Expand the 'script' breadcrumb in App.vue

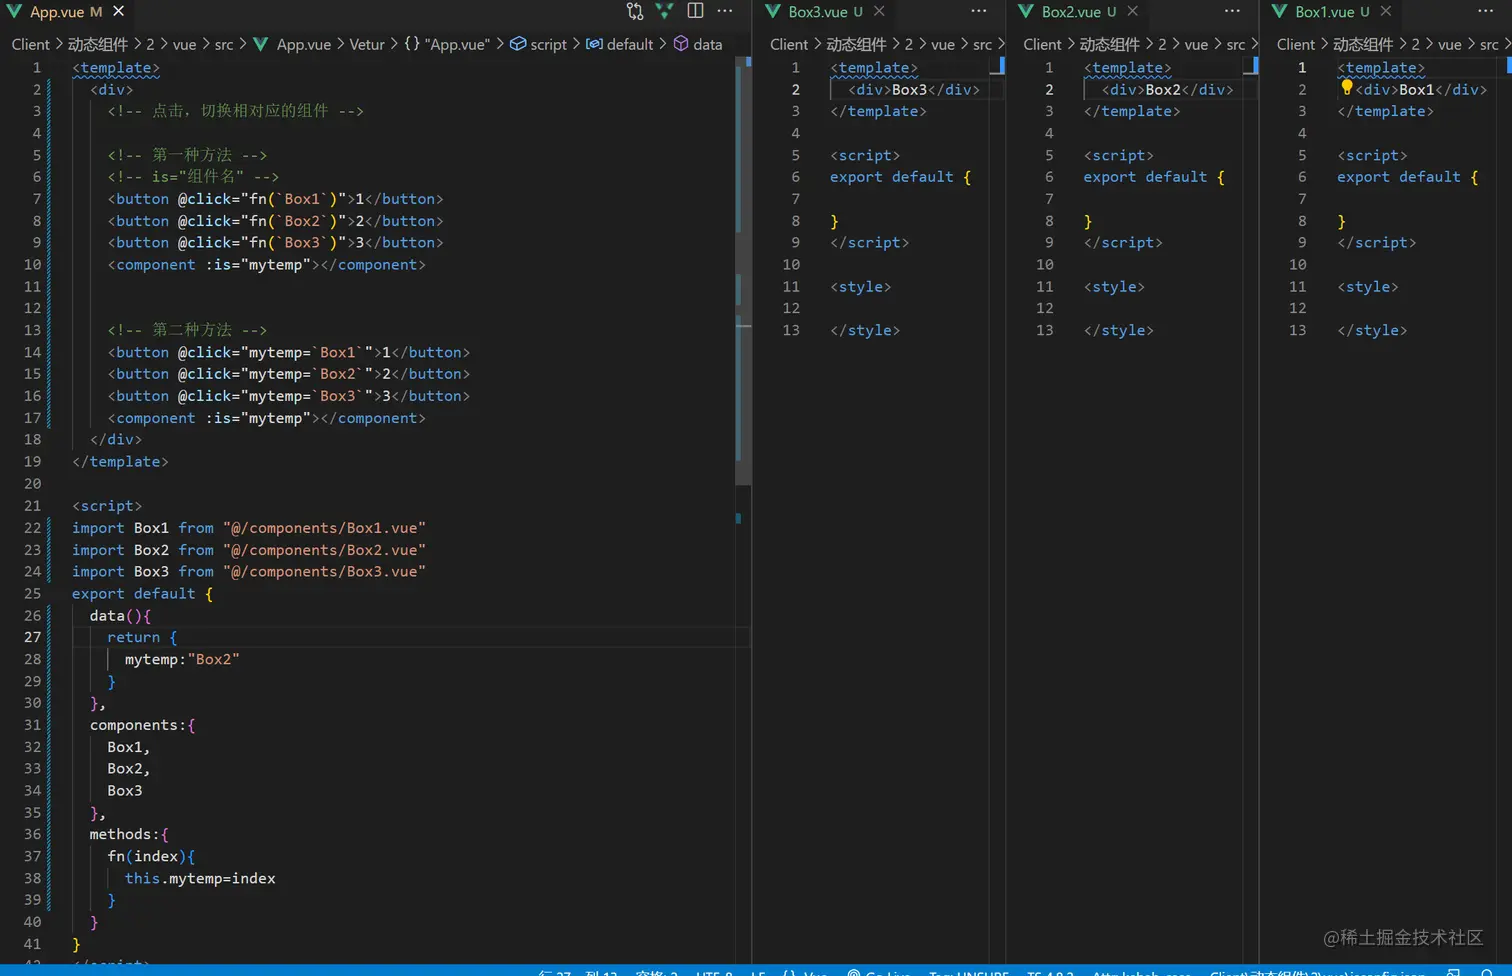coord(547,44)
